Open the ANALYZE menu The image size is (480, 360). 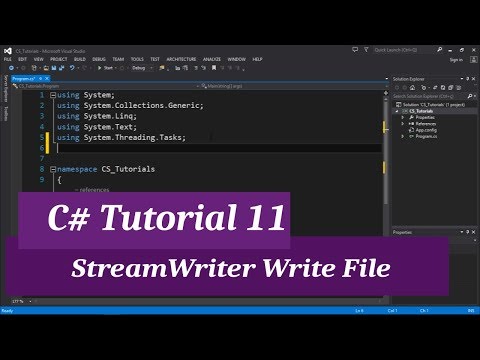click(x=212, y=59)
